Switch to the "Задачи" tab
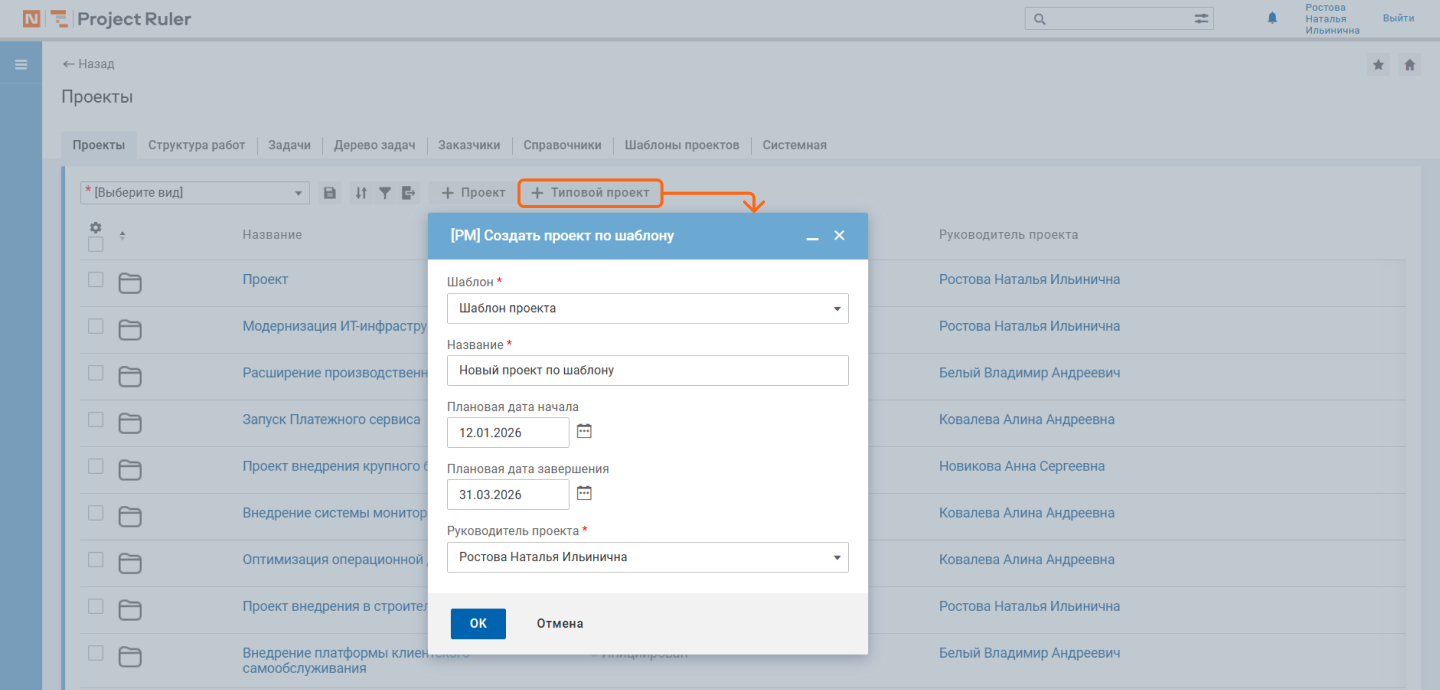 click(x=289, y=145)
